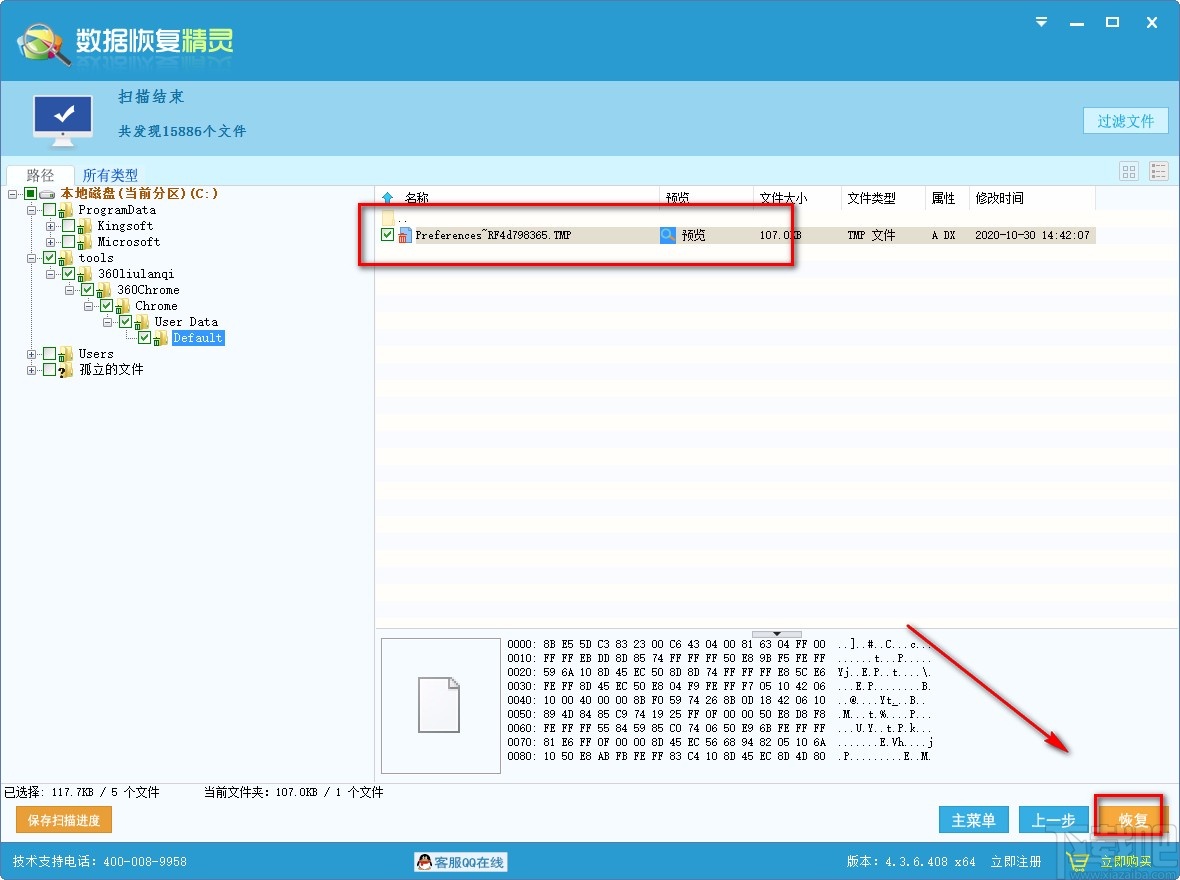Switch to detail list view
Image resolution: width=1180 pixels, height=880 pixels.
tap(1158, 172)
